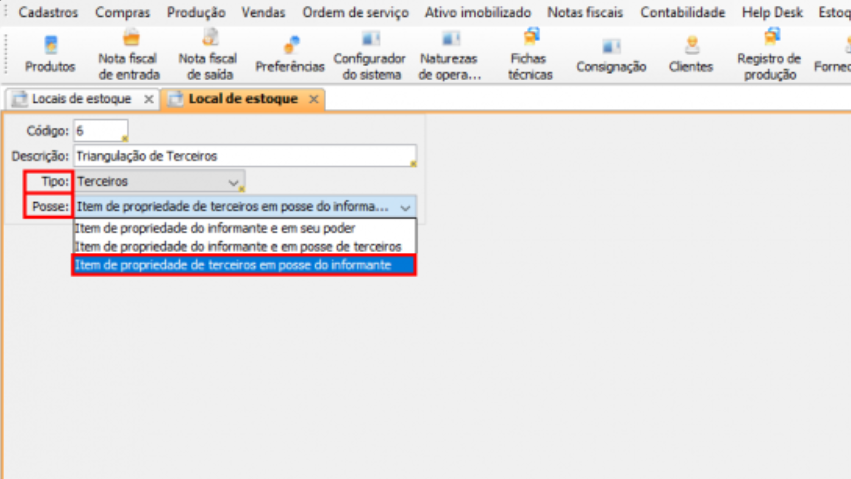
Task: Open the Consignação toolbar icon
Action: point(611,54)
